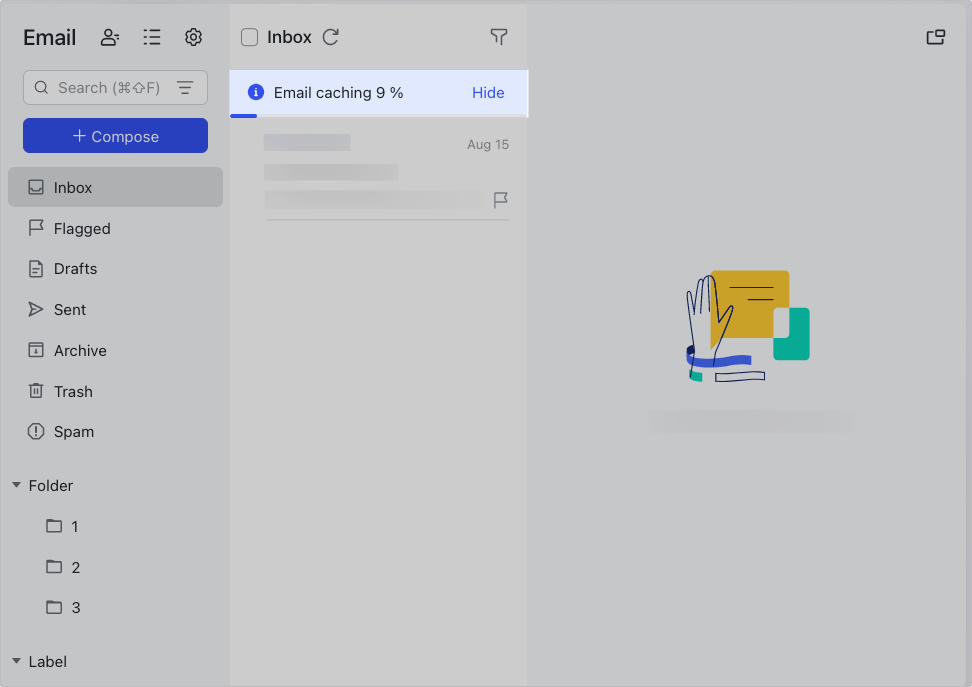Open the Spam mailbox
Viewport: 972px width, 687px height.
[x=74, y=432]
